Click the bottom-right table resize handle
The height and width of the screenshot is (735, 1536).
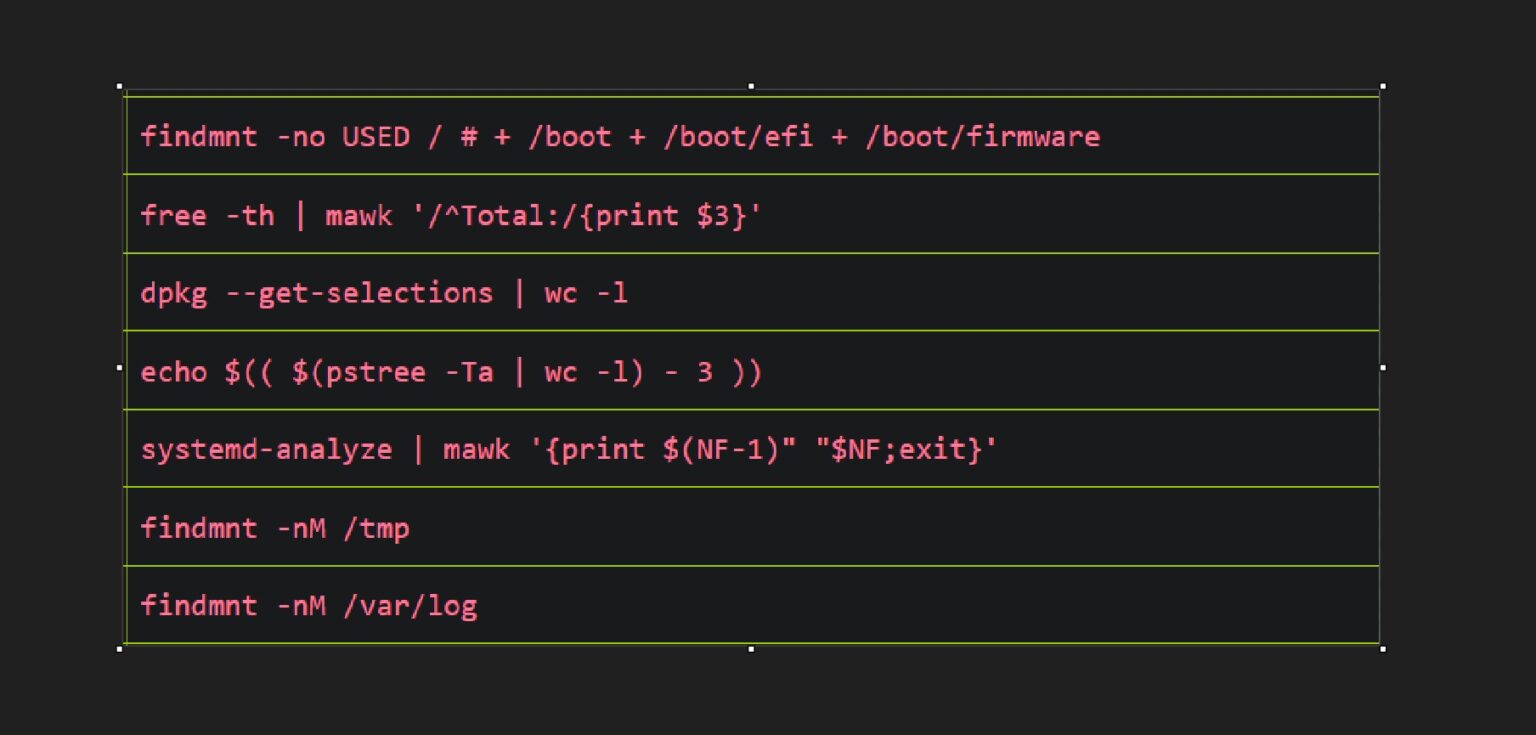[1383, 649]
